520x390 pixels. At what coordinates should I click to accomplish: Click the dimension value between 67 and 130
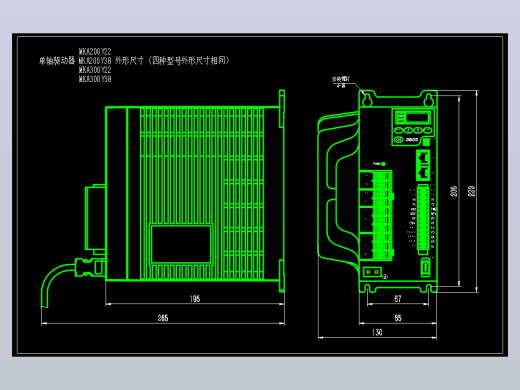[398, 318]
